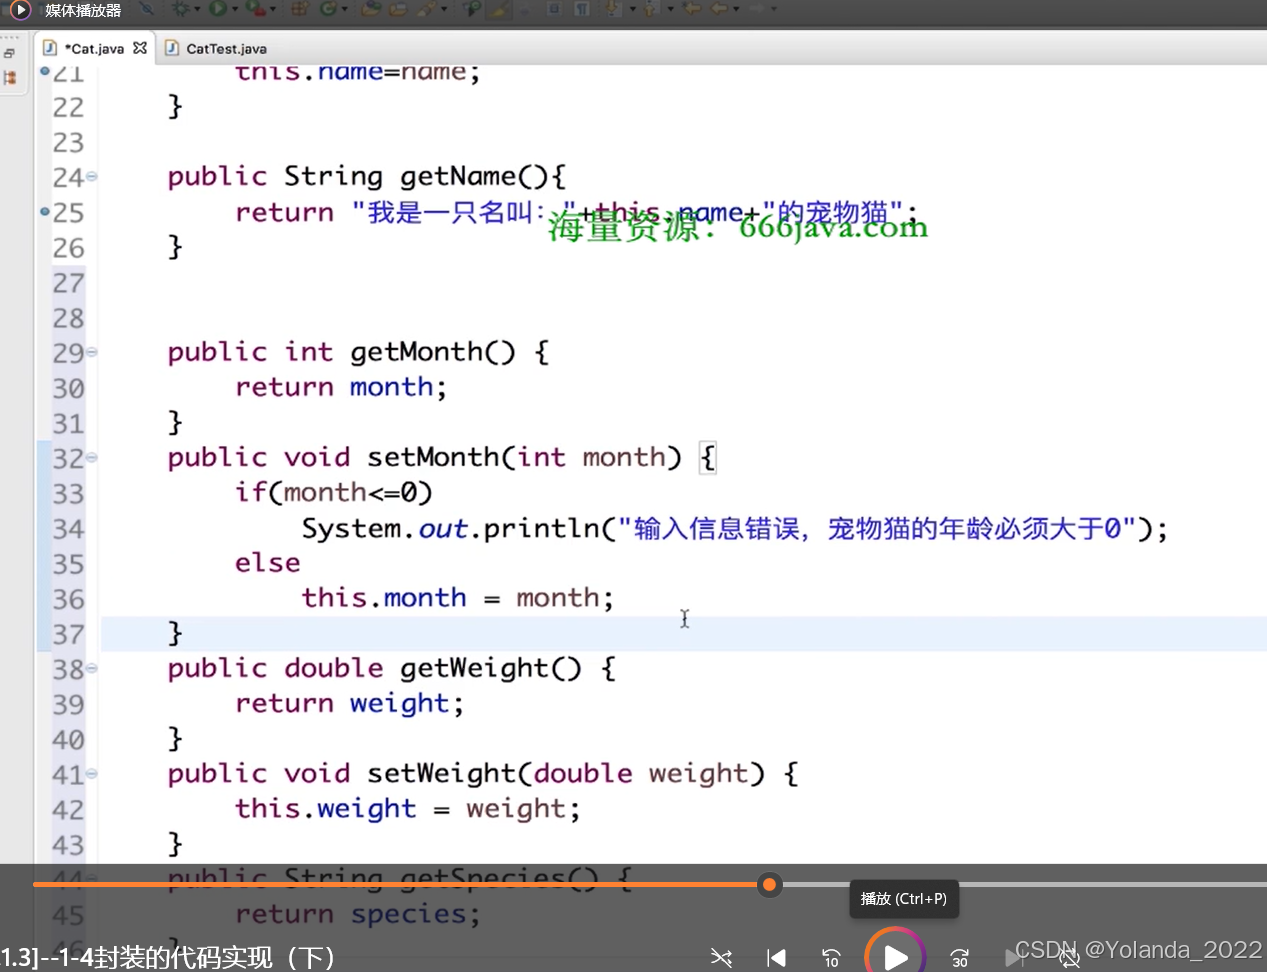Click the marker dot at line 21
This screenshot has width=1267, height=972.
[x=44, y=71]
